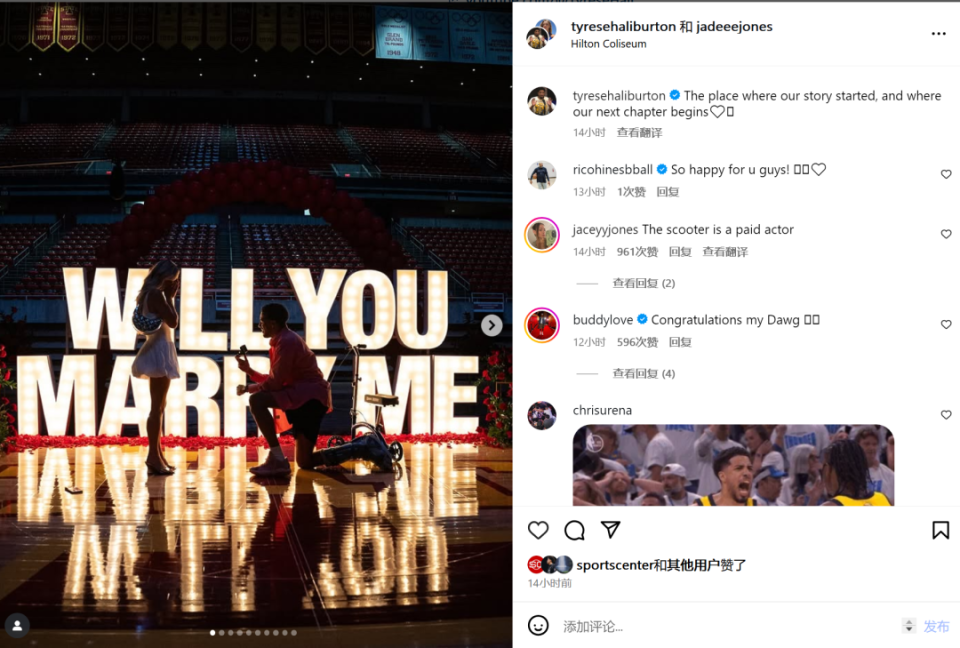
Task: Go to next photo in carousel
Action: tap(491, 325)
